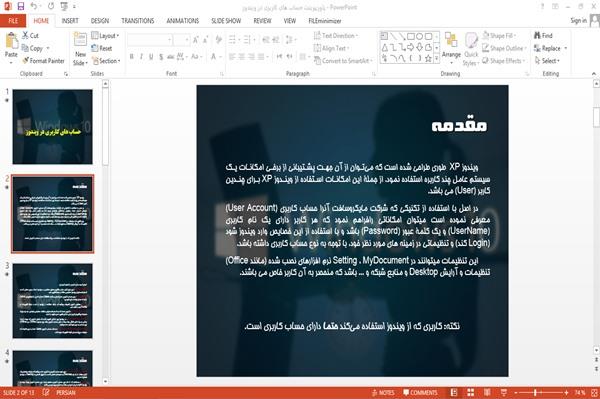Reset the slide layout
The height and width of the screenshot is (399, 600).
click(102, 48)
